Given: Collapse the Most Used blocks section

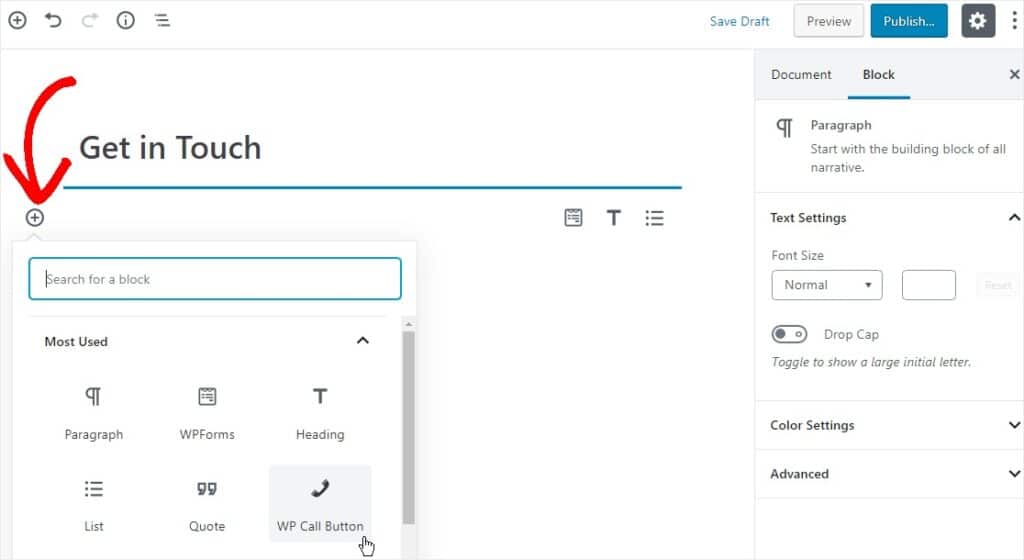Looking at the screenshot, I should (x=362, y=341).
